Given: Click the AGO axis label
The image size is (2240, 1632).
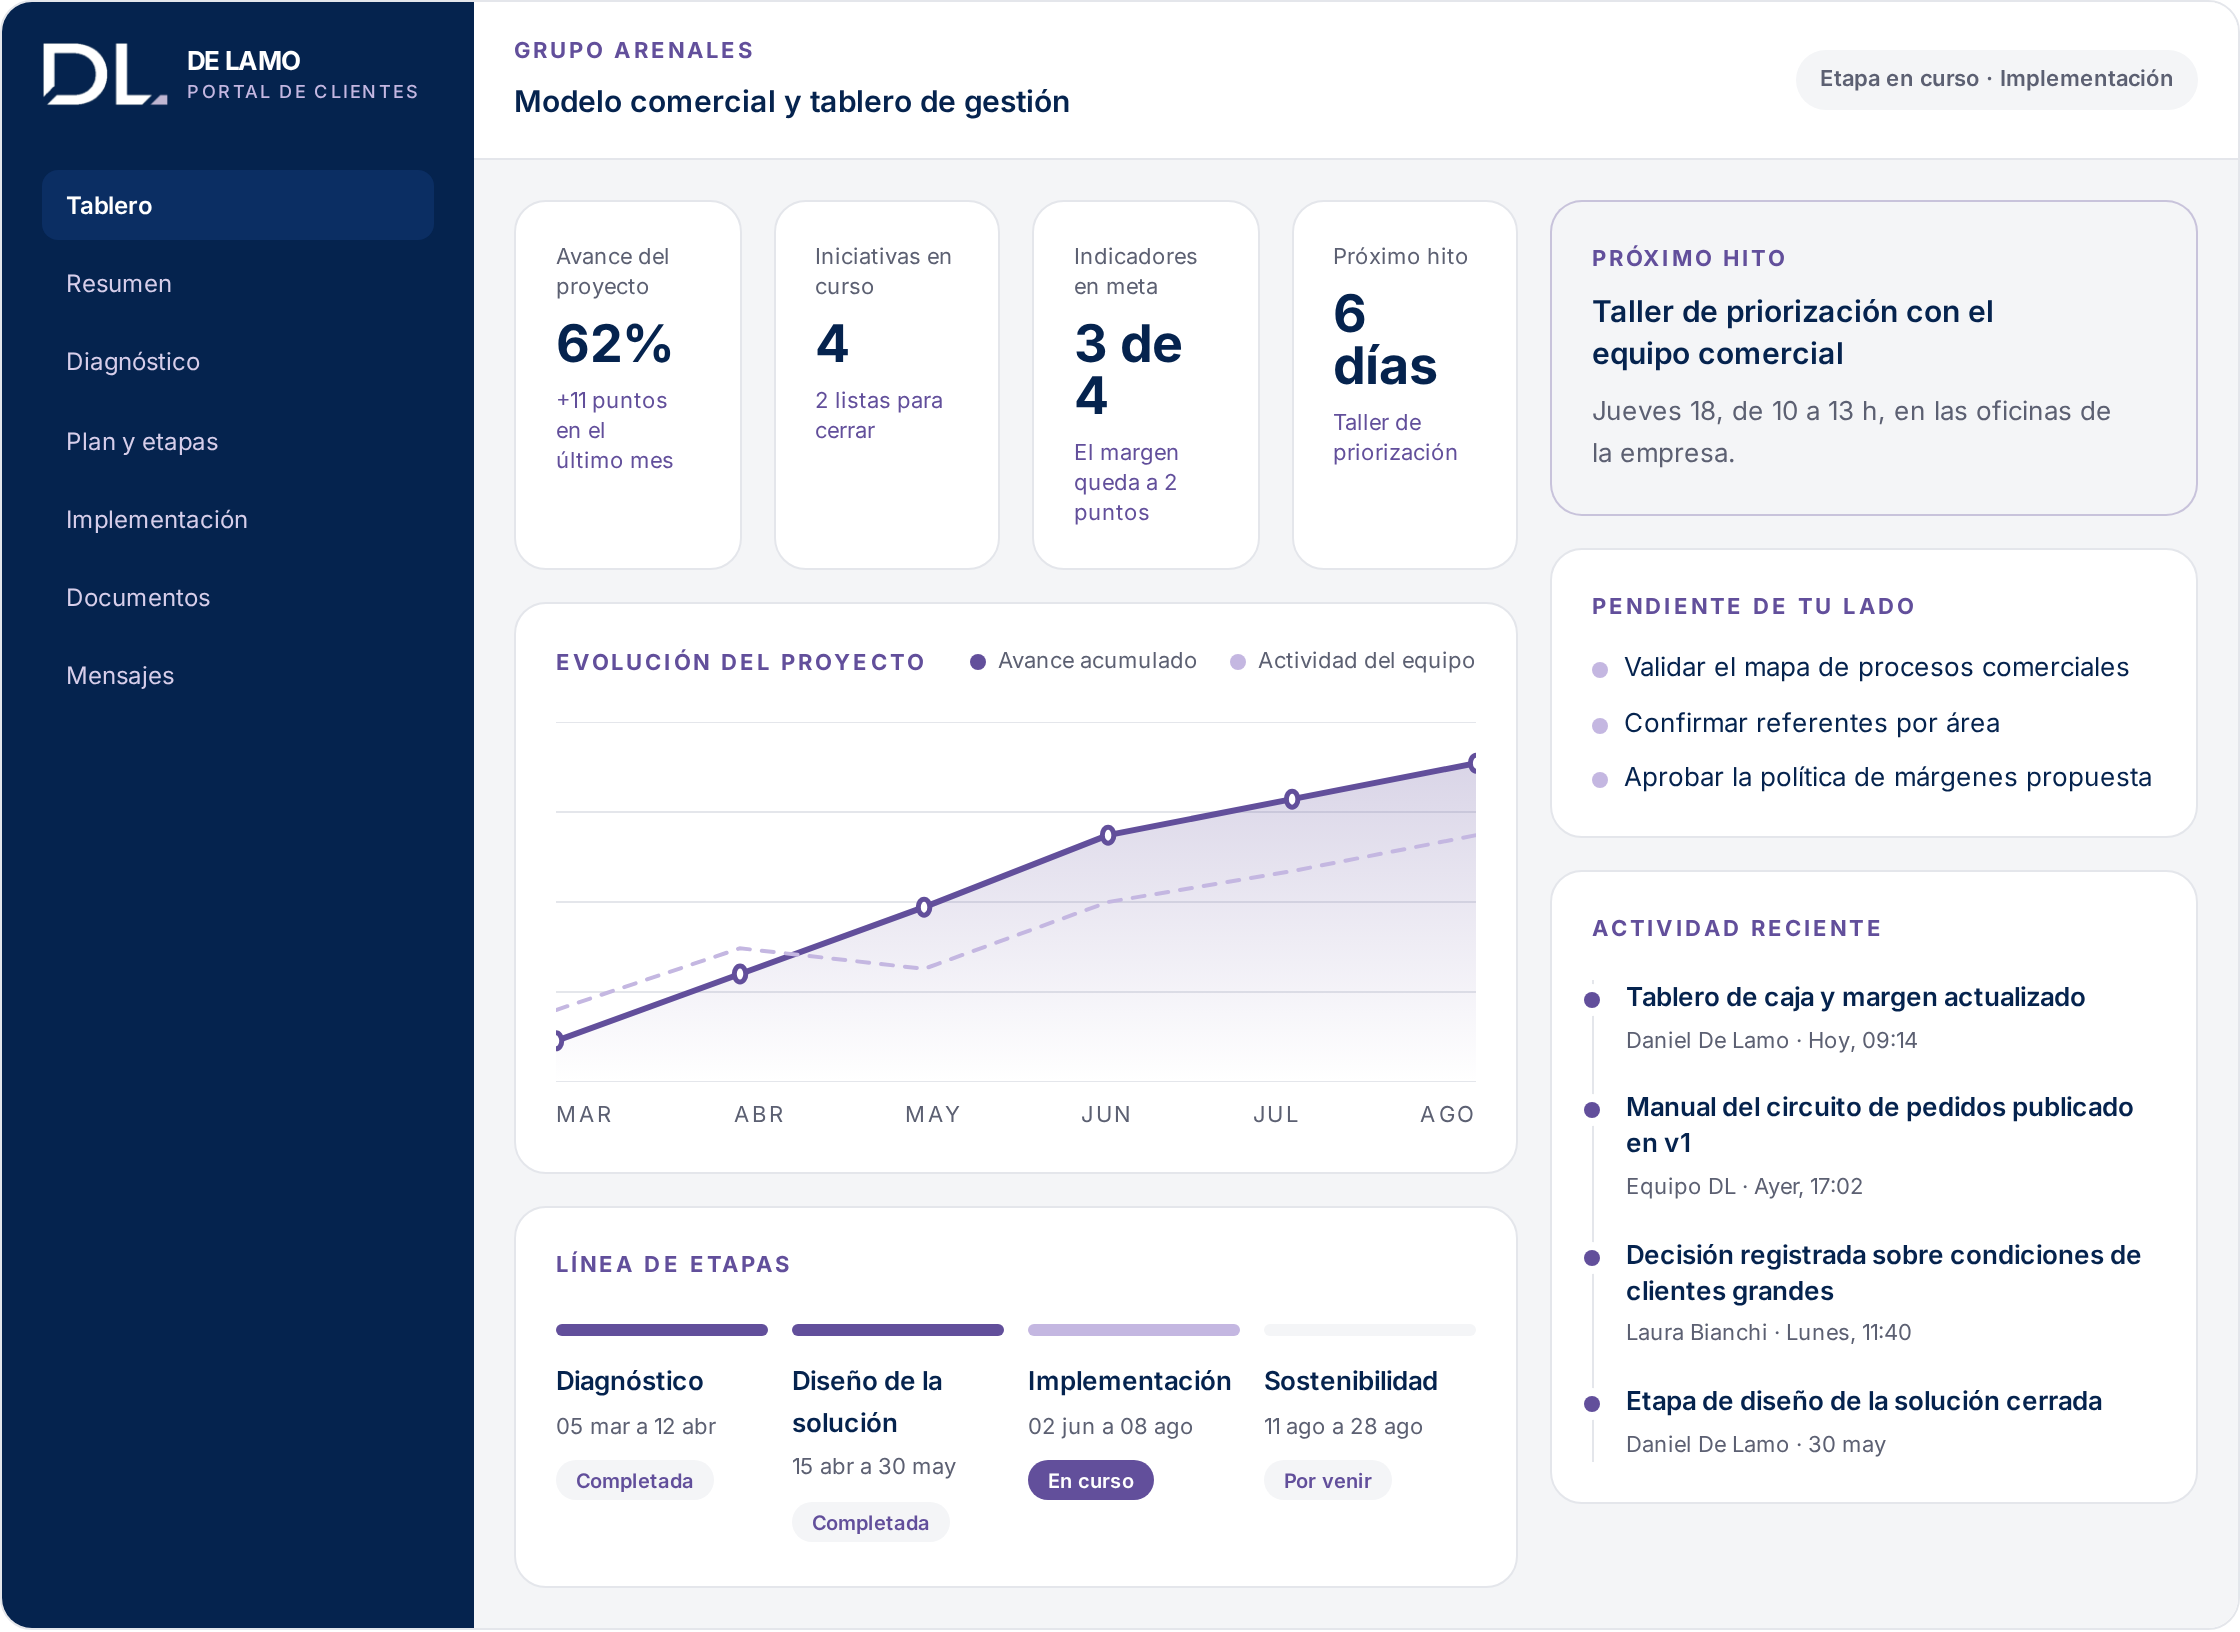Looking at the screenshot, I should (x=1447, y=1114).
